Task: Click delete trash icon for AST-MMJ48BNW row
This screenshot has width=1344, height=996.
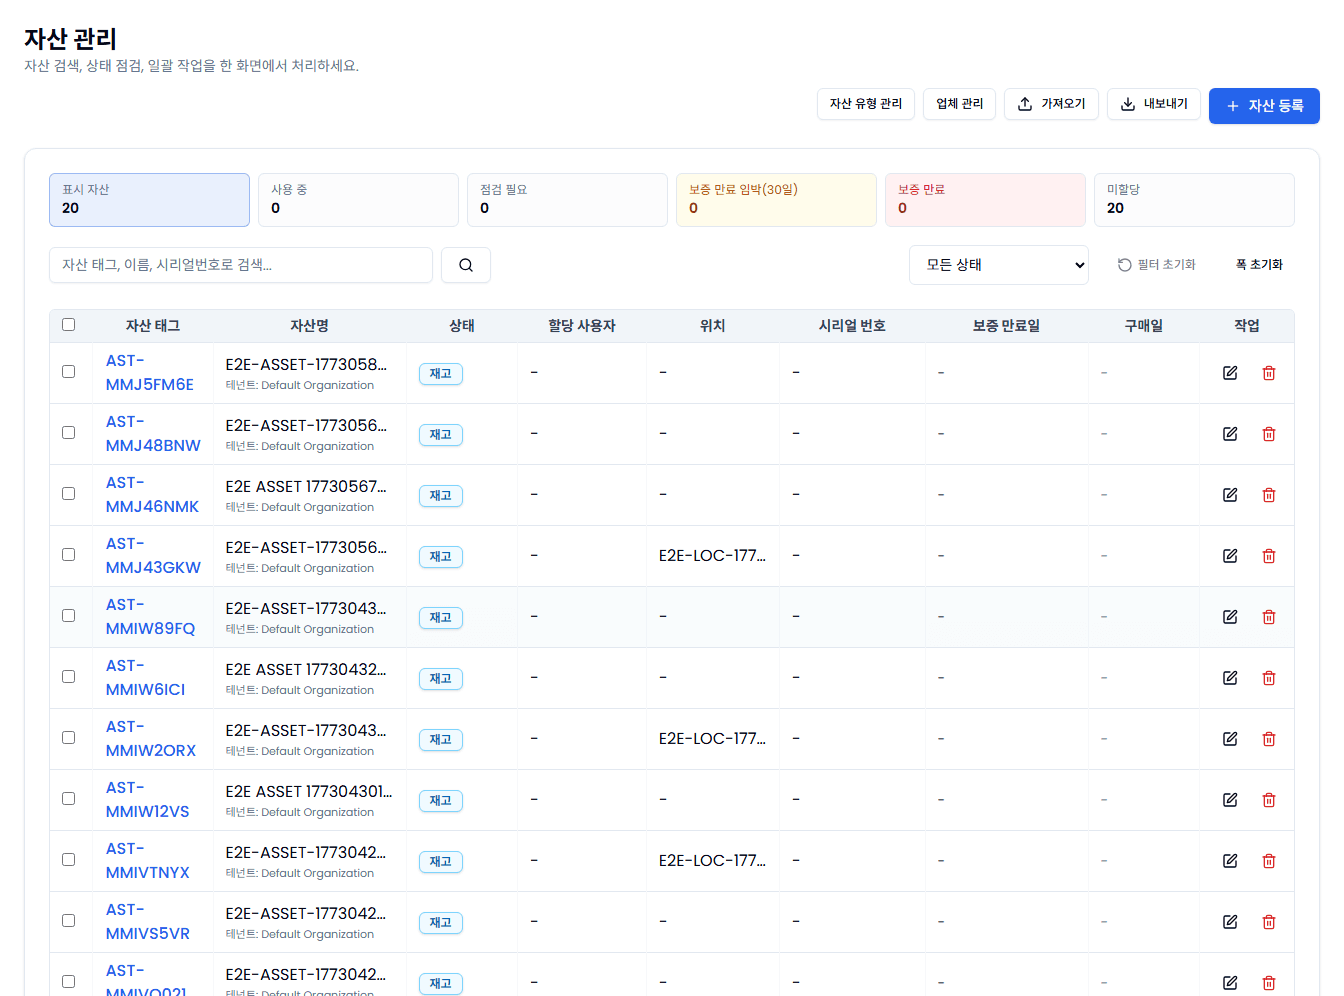Action: [x=1268, y=434]
